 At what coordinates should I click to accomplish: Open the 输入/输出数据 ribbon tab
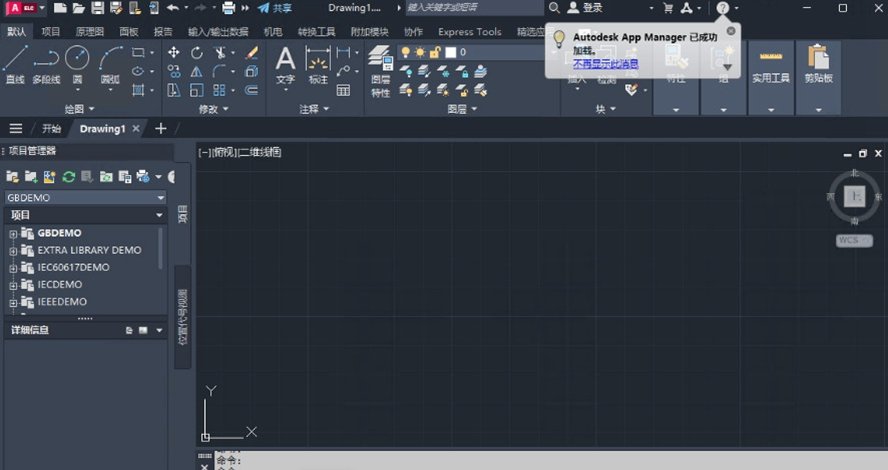(218, 32)
